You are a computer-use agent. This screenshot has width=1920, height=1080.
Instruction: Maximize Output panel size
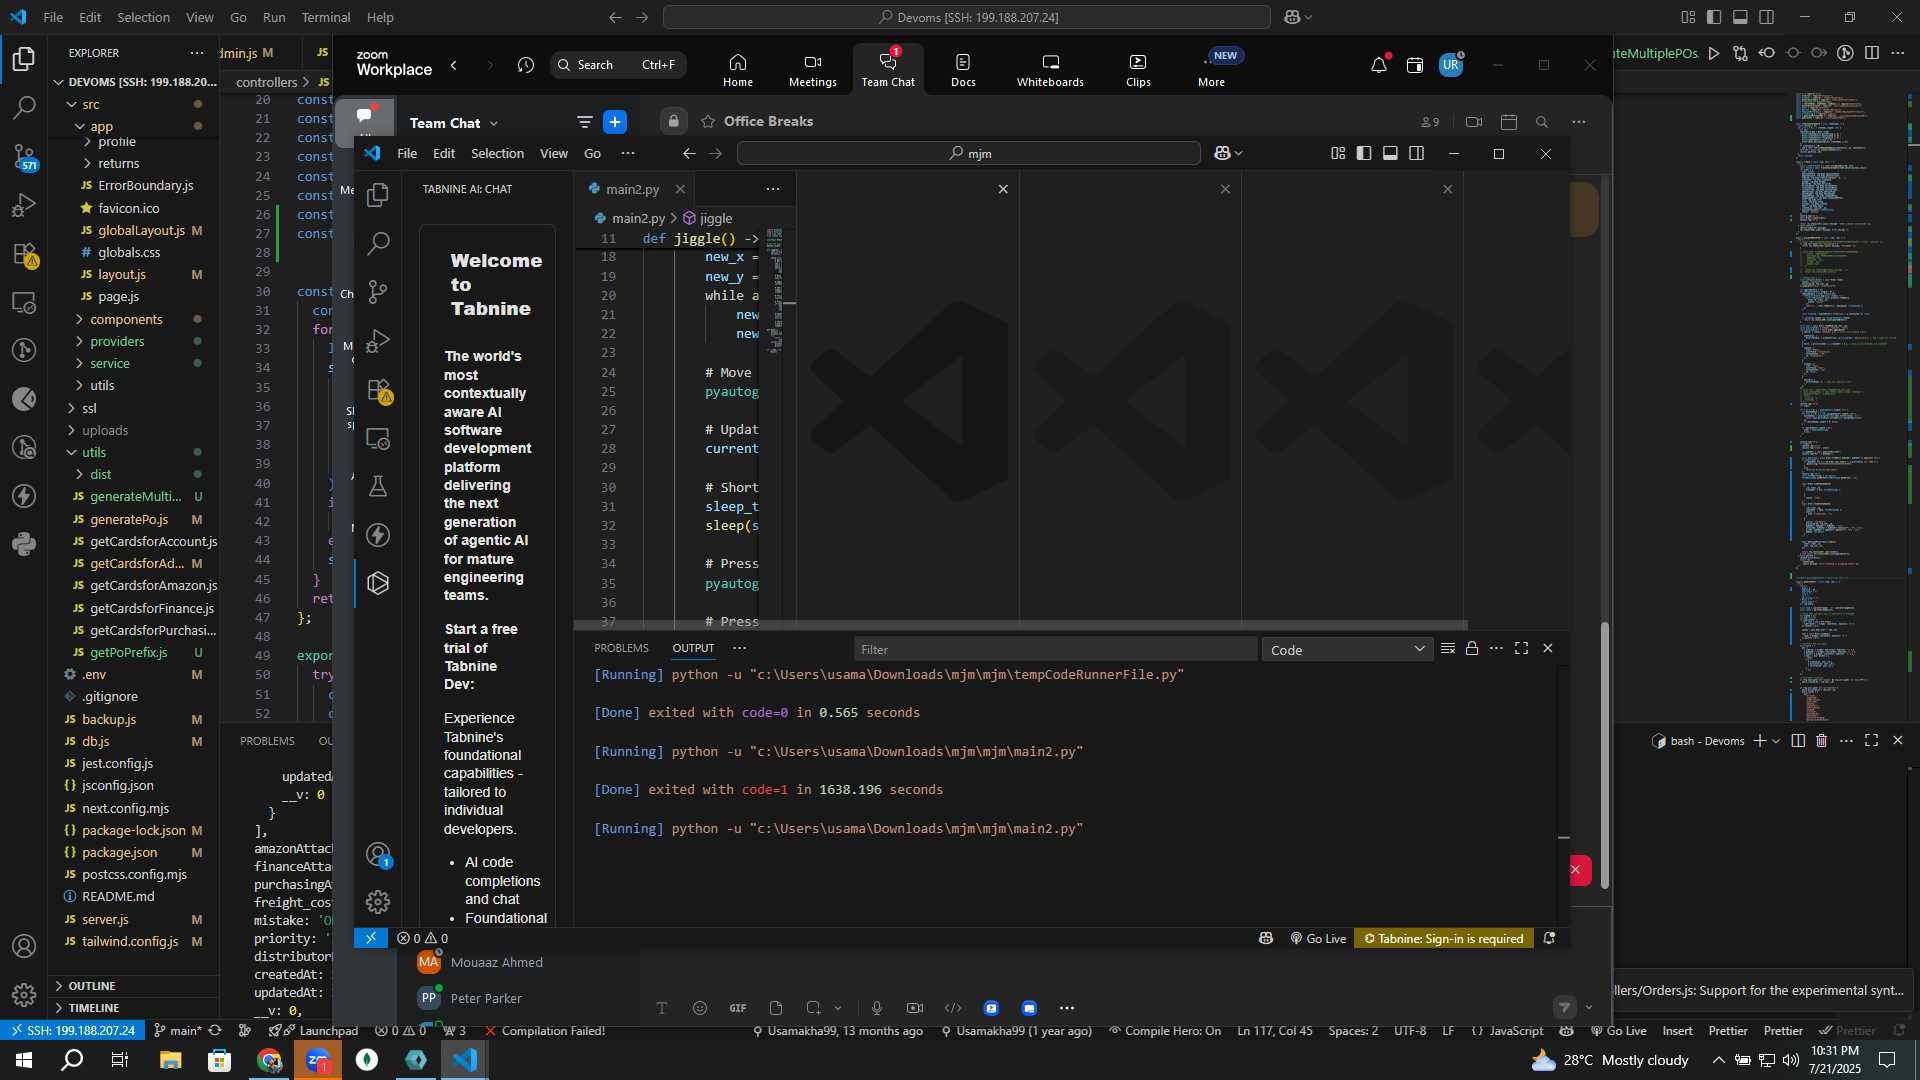pyautogui.click(x=1521, y=649)
